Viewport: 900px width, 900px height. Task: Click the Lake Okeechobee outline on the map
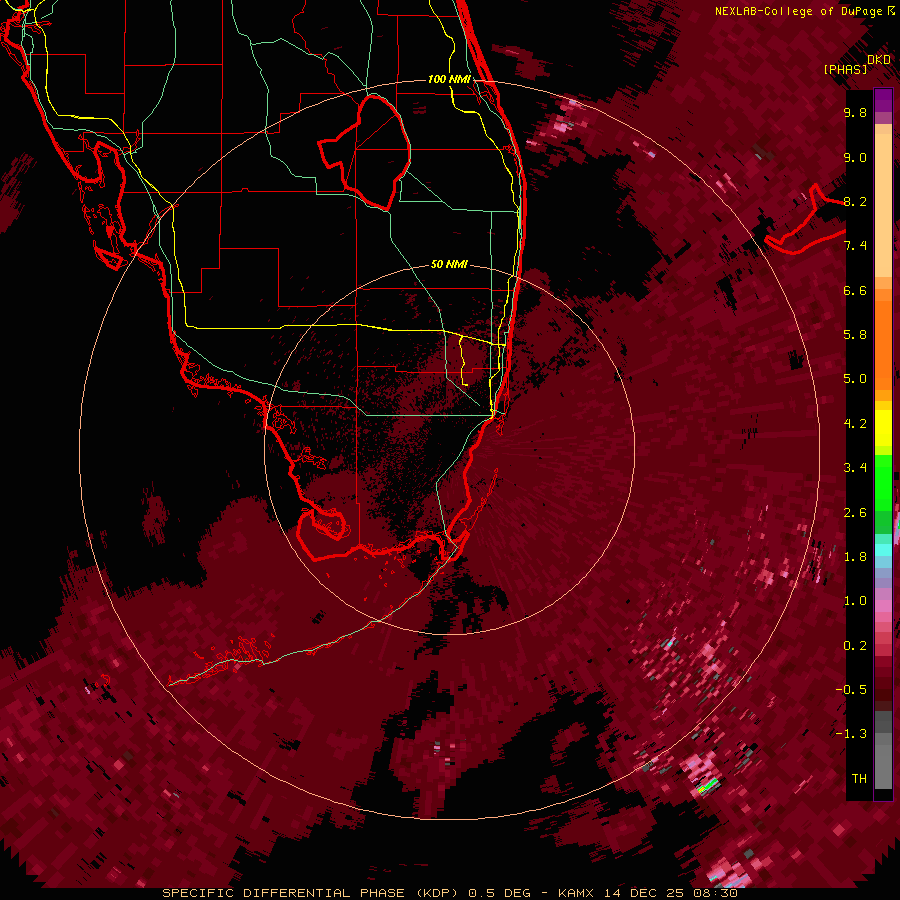(364, 152)
